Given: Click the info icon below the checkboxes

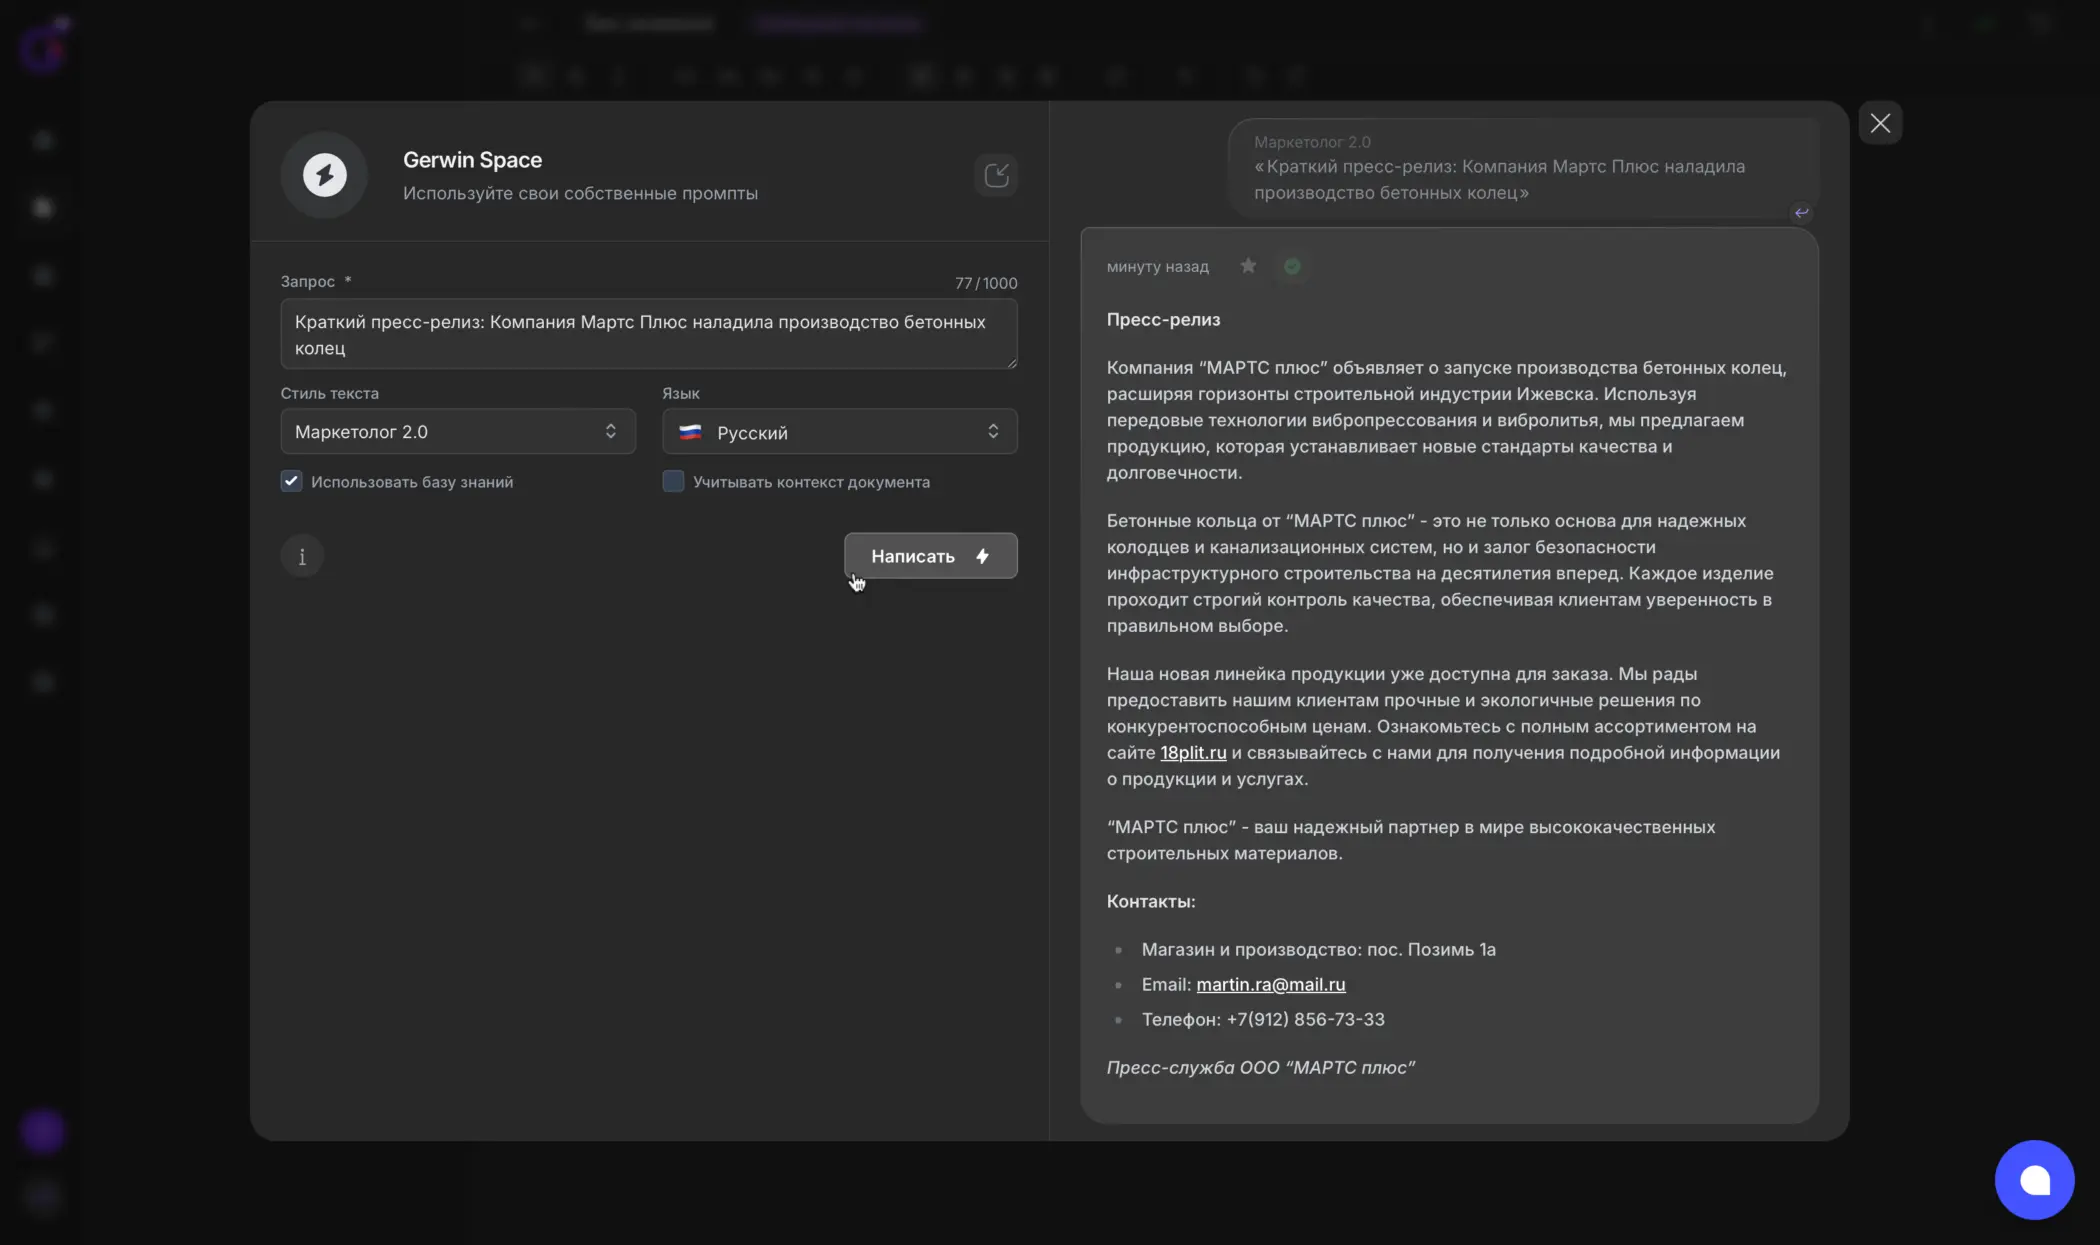Looking at the screenshot, I should pyautogui.click(x=302, y=557).
